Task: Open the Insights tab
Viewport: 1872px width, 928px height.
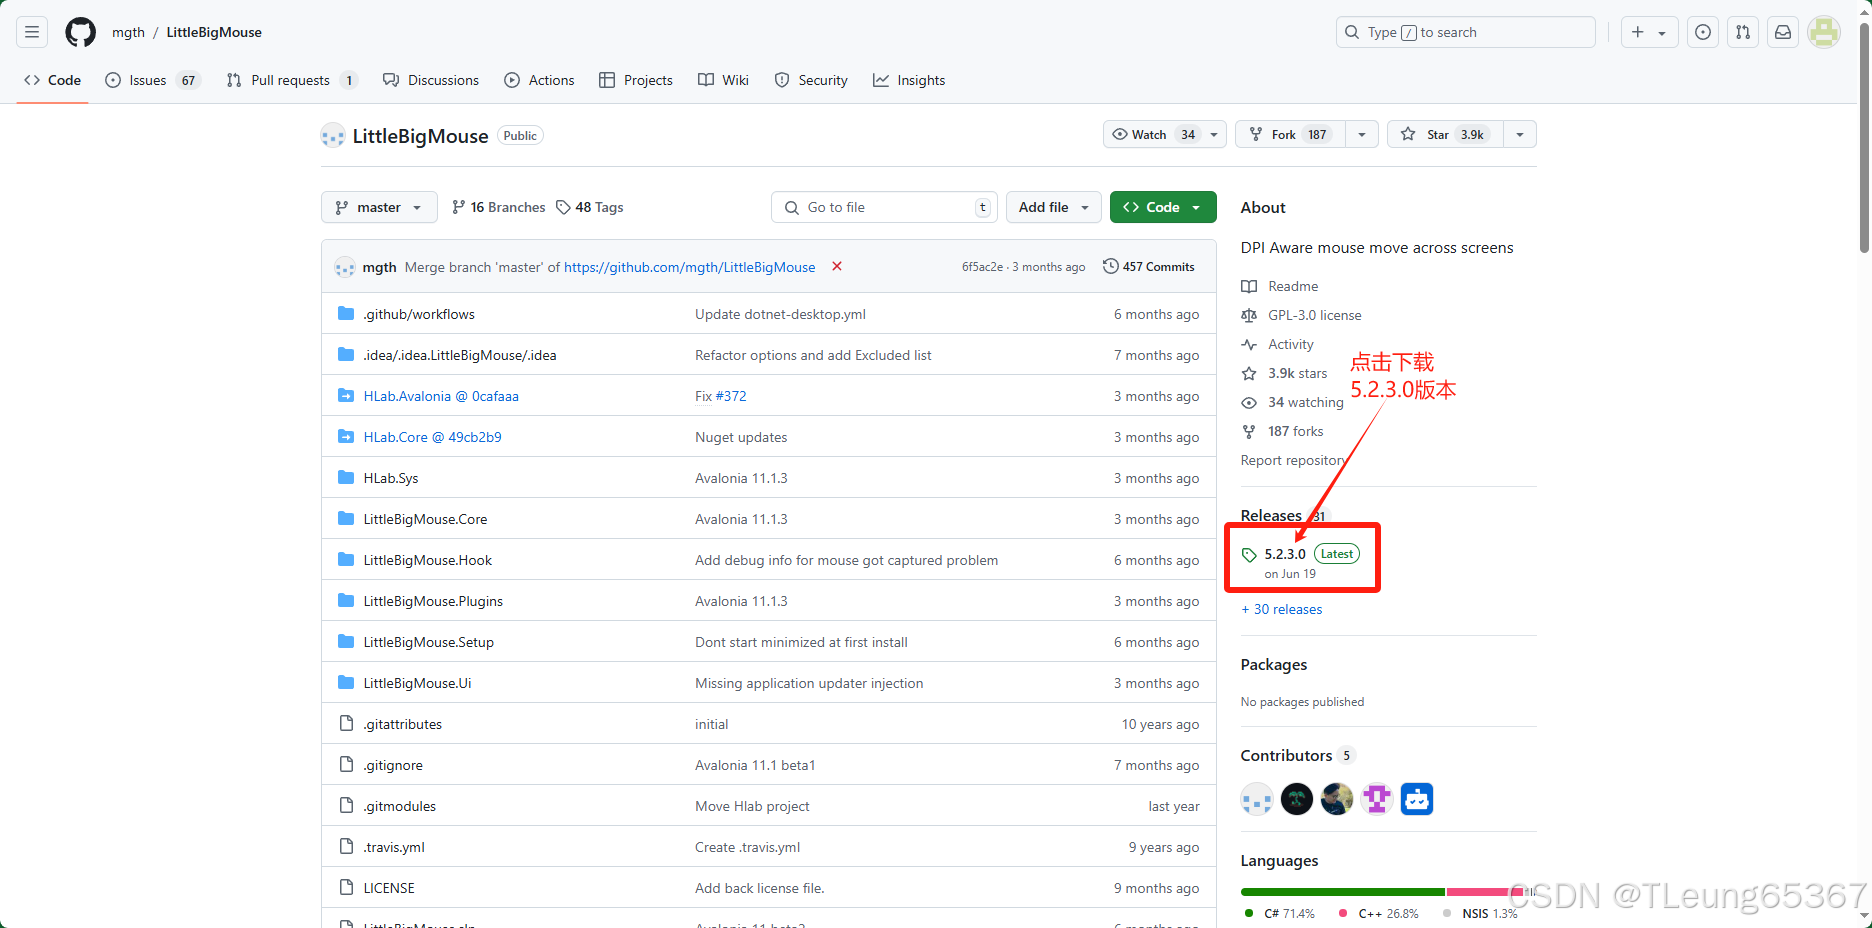Action: click(909, 80)
